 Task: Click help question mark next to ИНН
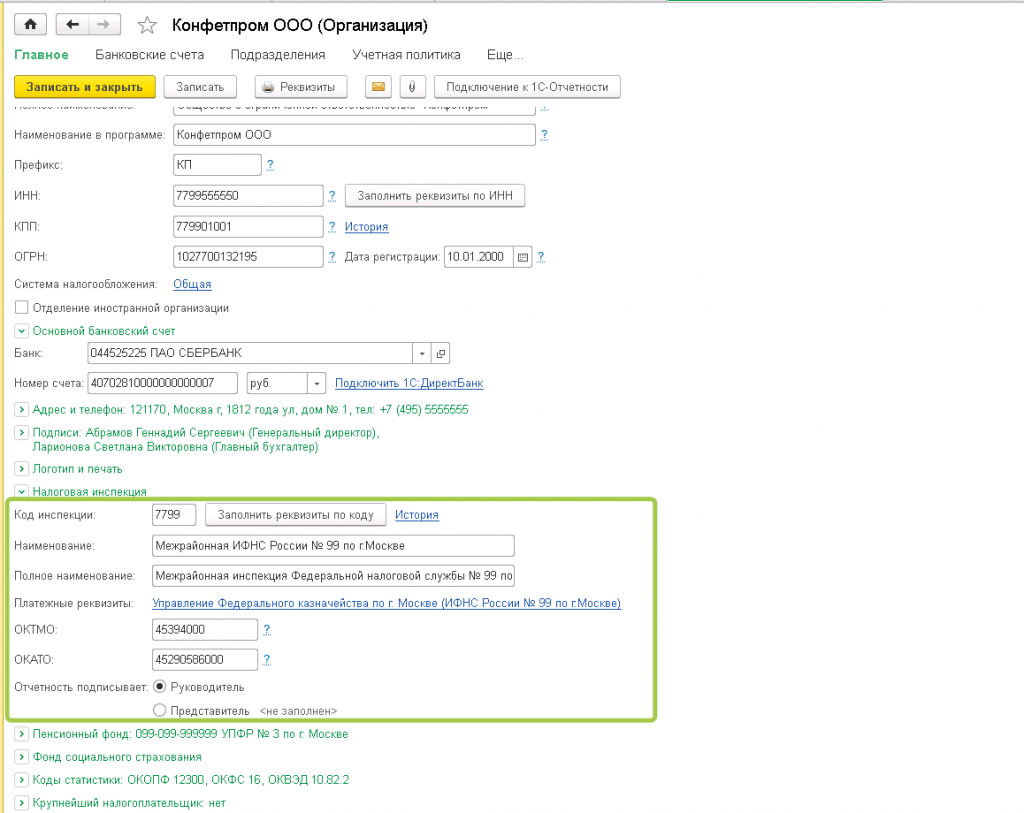[x=332, y=195]
